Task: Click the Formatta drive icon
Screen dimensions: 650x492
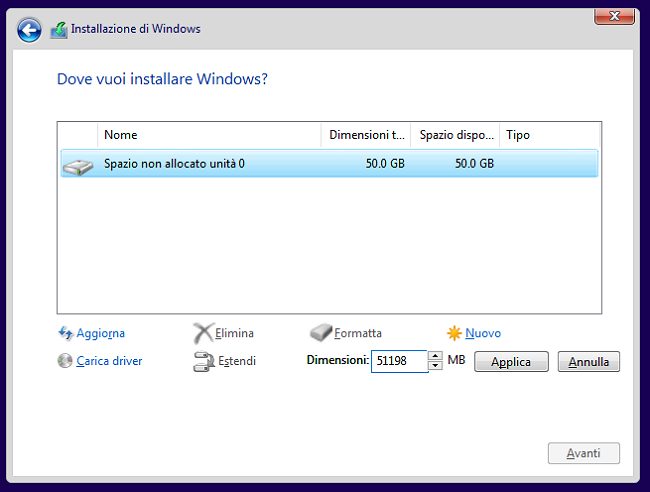Action: coord(321,332)
